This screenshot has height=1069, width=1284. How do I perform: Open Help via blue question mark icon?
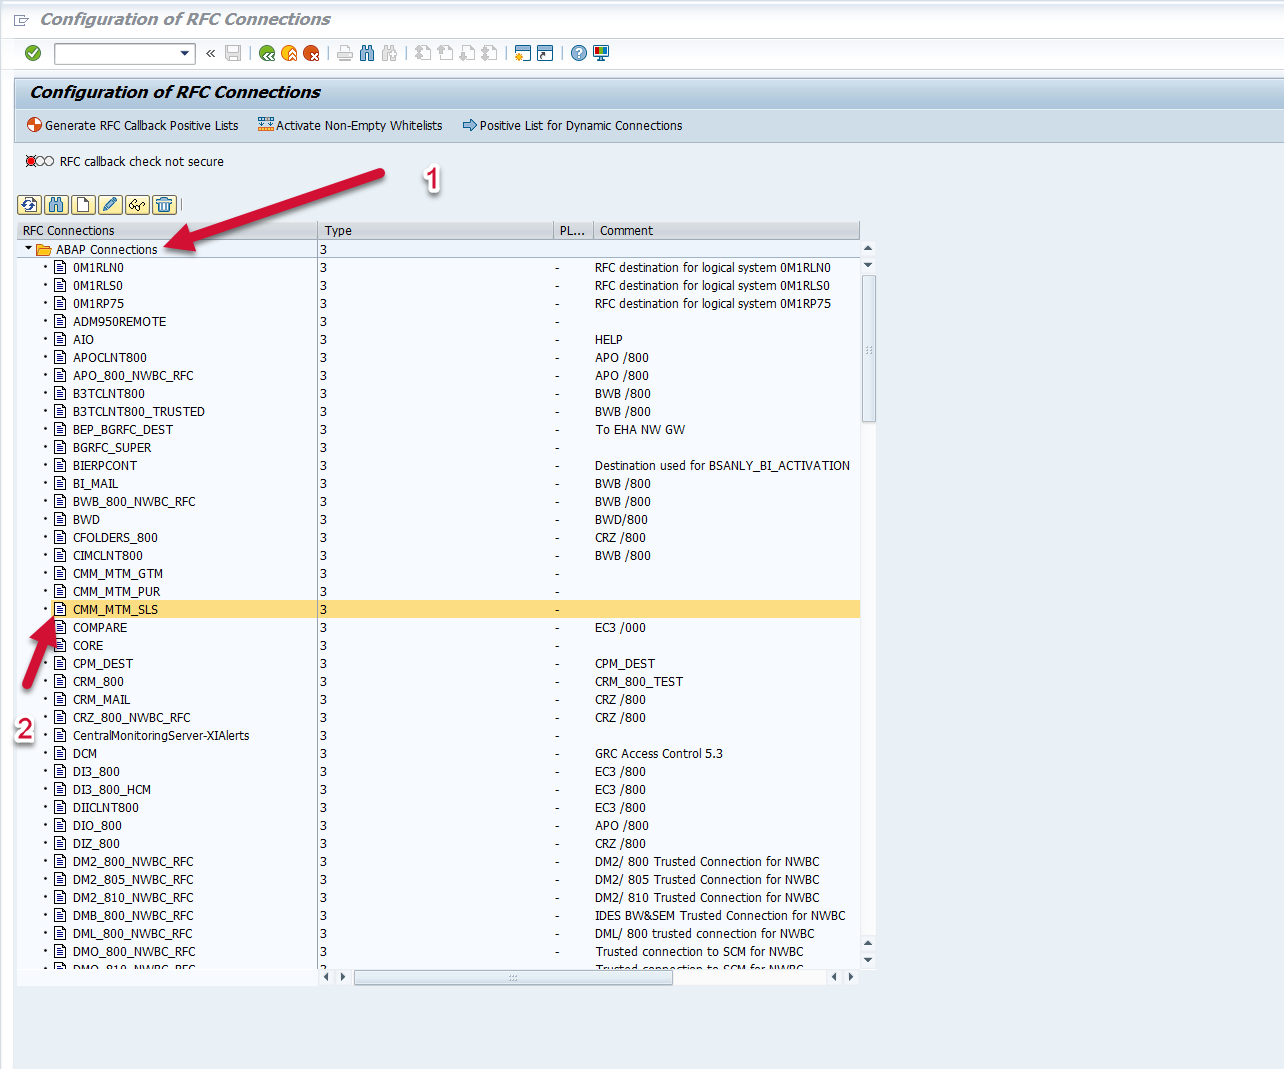coord(579,53)
